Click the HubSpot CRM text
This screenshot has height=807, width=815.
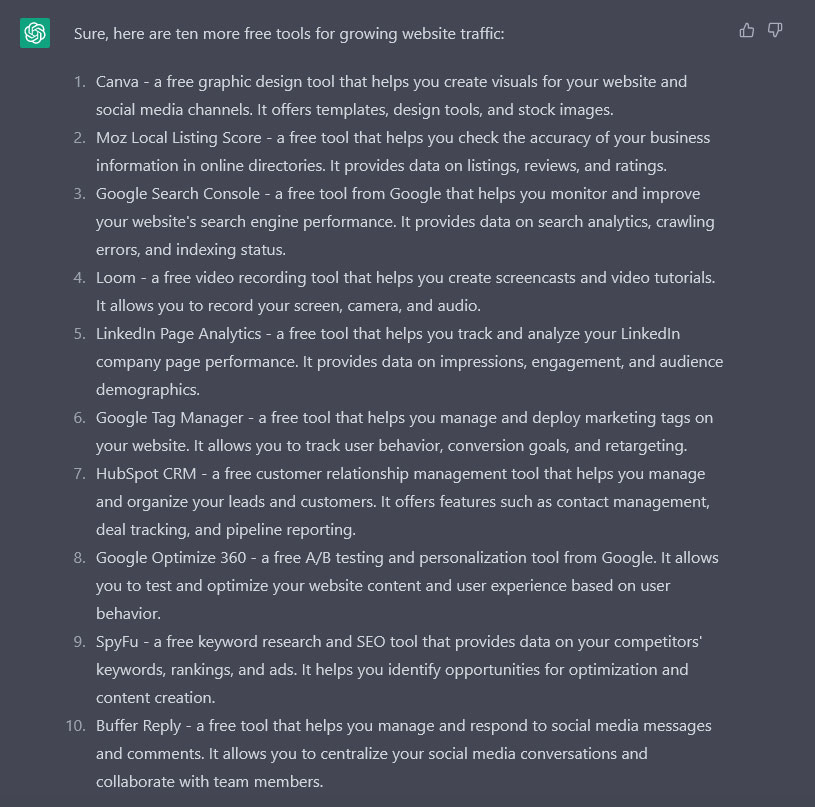point(146,474)
